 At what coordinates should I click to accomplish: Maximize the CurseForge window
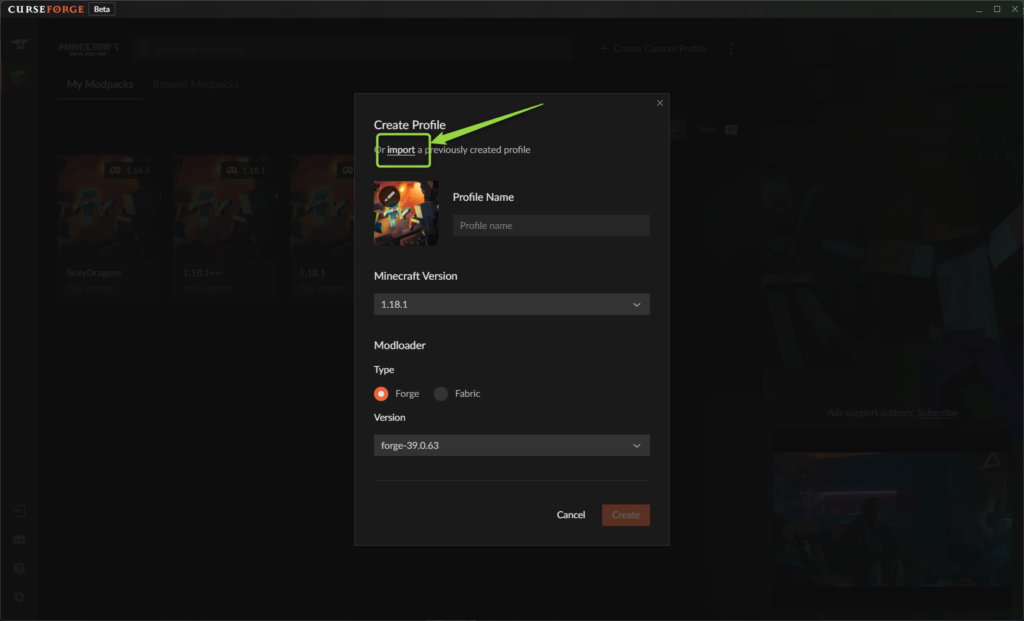997,9
